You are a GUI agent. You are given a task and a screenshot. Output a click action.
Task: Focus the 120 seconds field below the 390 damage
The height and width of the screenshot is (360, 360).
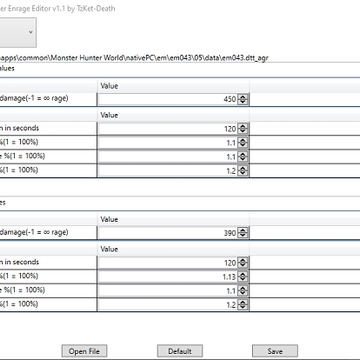coord(167,263)
